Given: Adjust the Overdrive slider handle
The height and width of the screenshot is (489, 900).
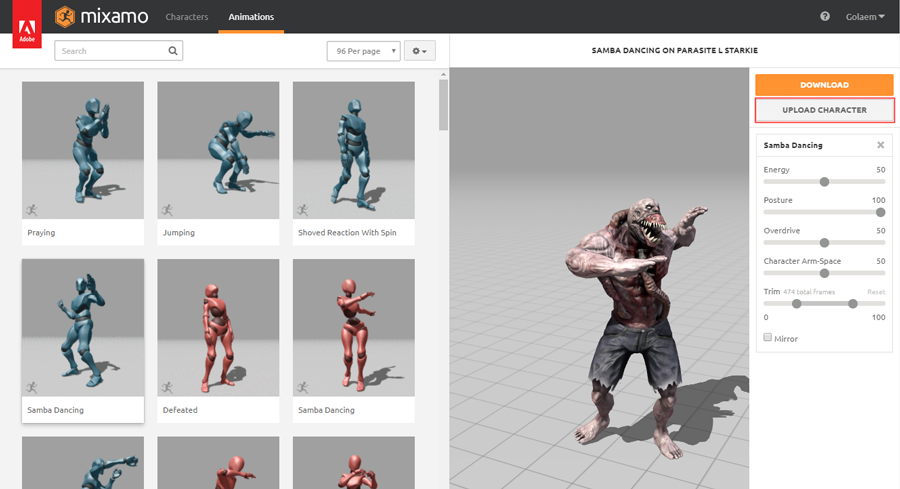Looking at the screenshot, I should coord(824,243).
